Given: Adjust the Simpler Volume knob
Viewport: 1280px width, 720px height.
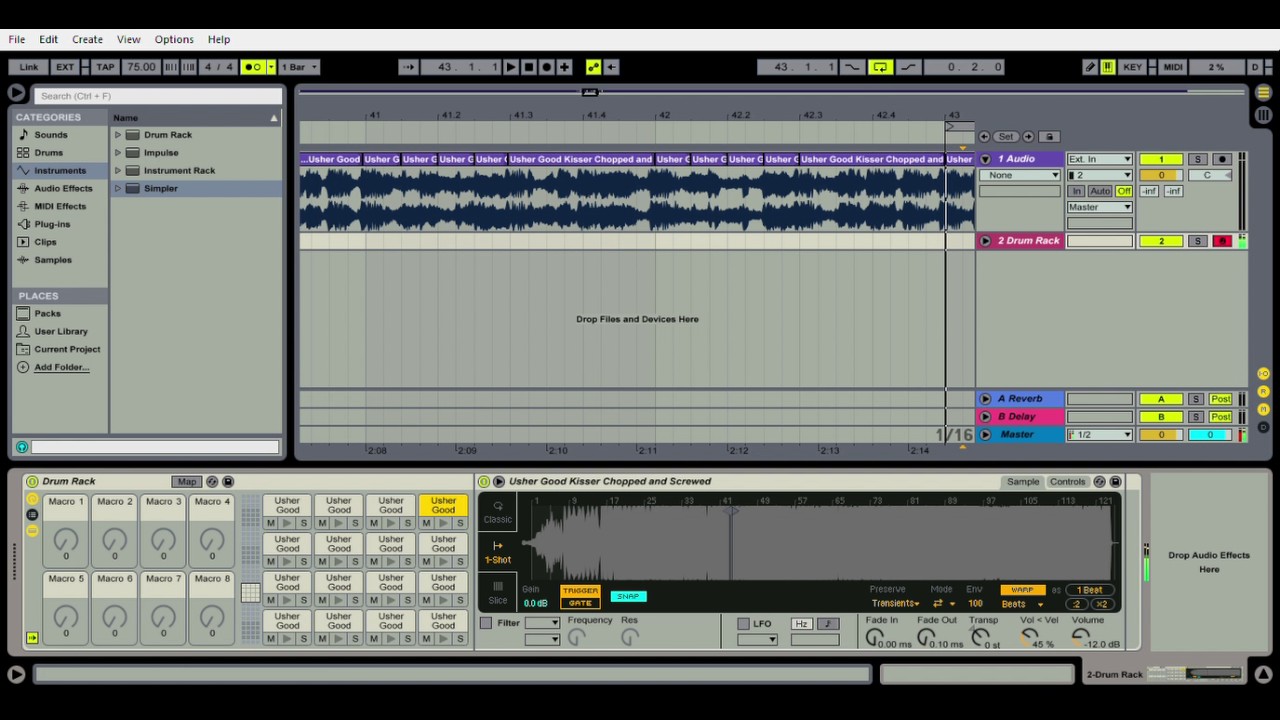Looking at the screenshot, I should [1081, 636].
